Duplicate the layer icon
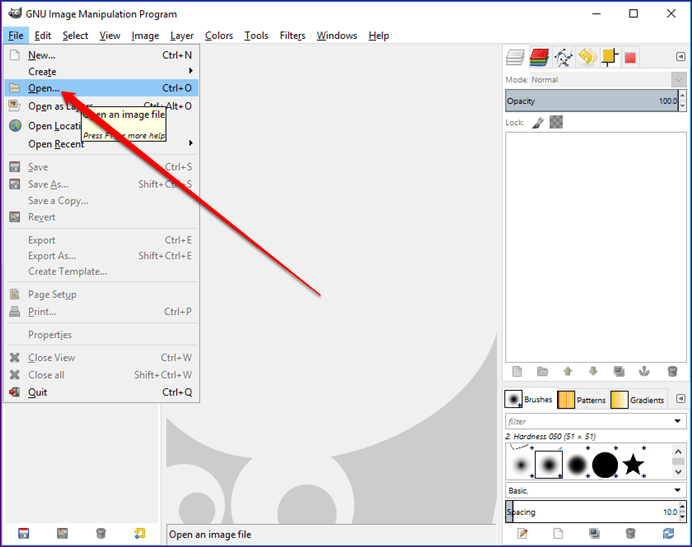Image resolution: width=692 pixels, height=547 pixels. point(619,371)
